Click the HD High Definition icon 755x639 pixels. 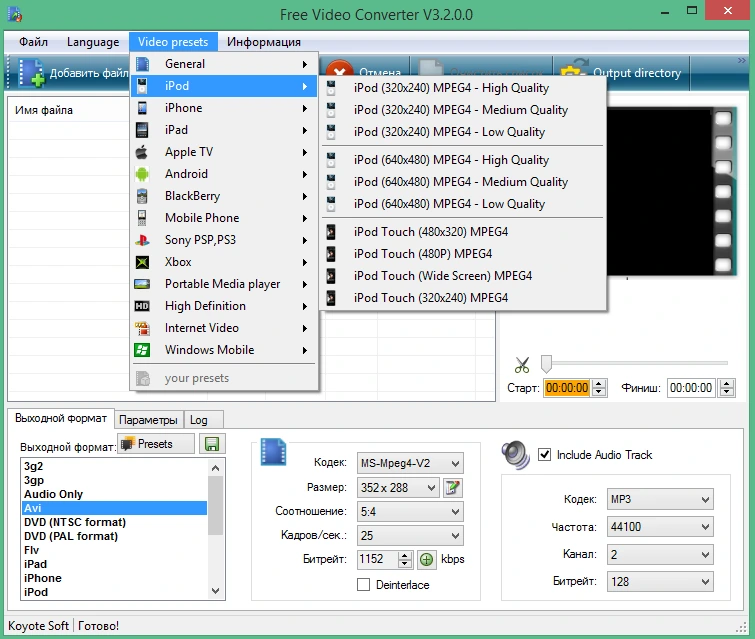click(142, 306)
